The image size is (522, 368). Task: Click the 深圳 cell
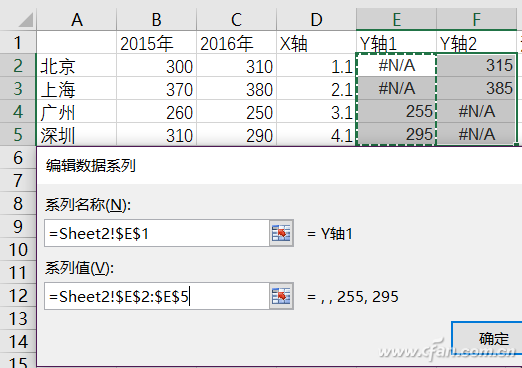coord(77,134)
